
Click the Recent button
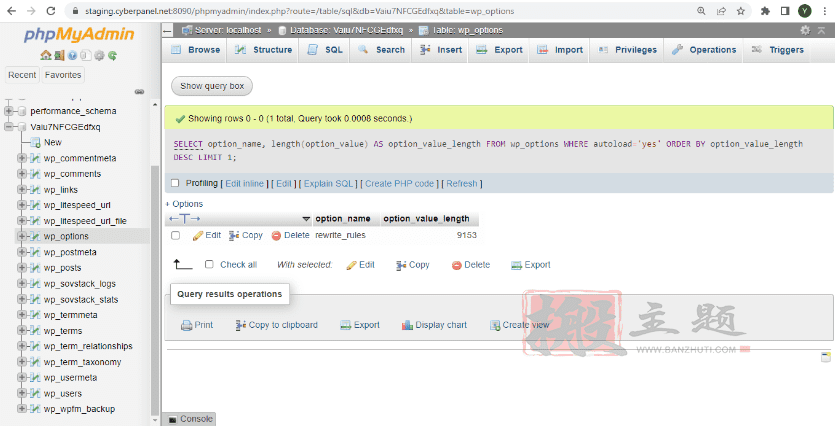22,75
